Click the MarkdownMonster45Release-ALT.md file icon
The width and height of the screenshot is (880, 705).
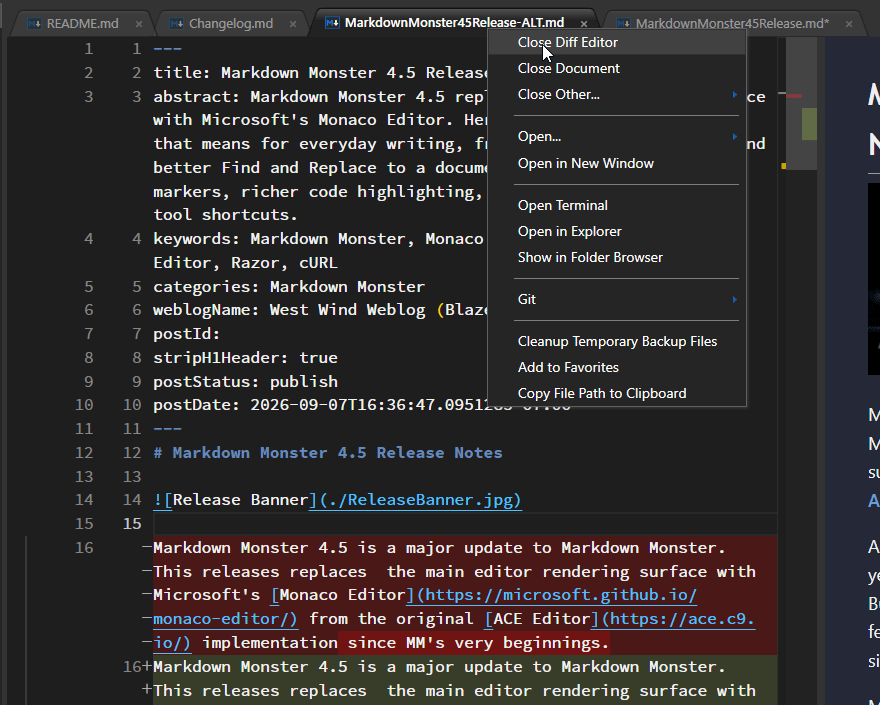tap(332, 22)
